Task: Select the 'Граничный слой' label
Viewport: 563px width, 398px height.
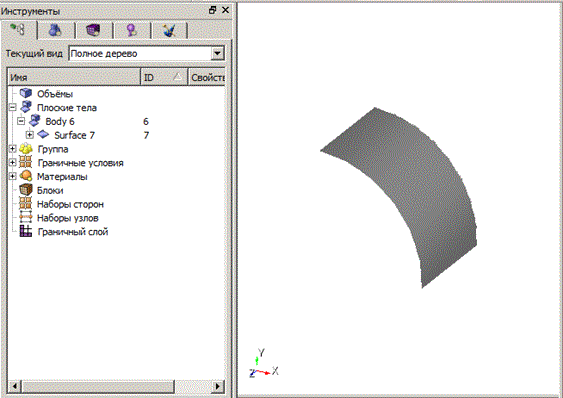Action: [x=73, y=232]
